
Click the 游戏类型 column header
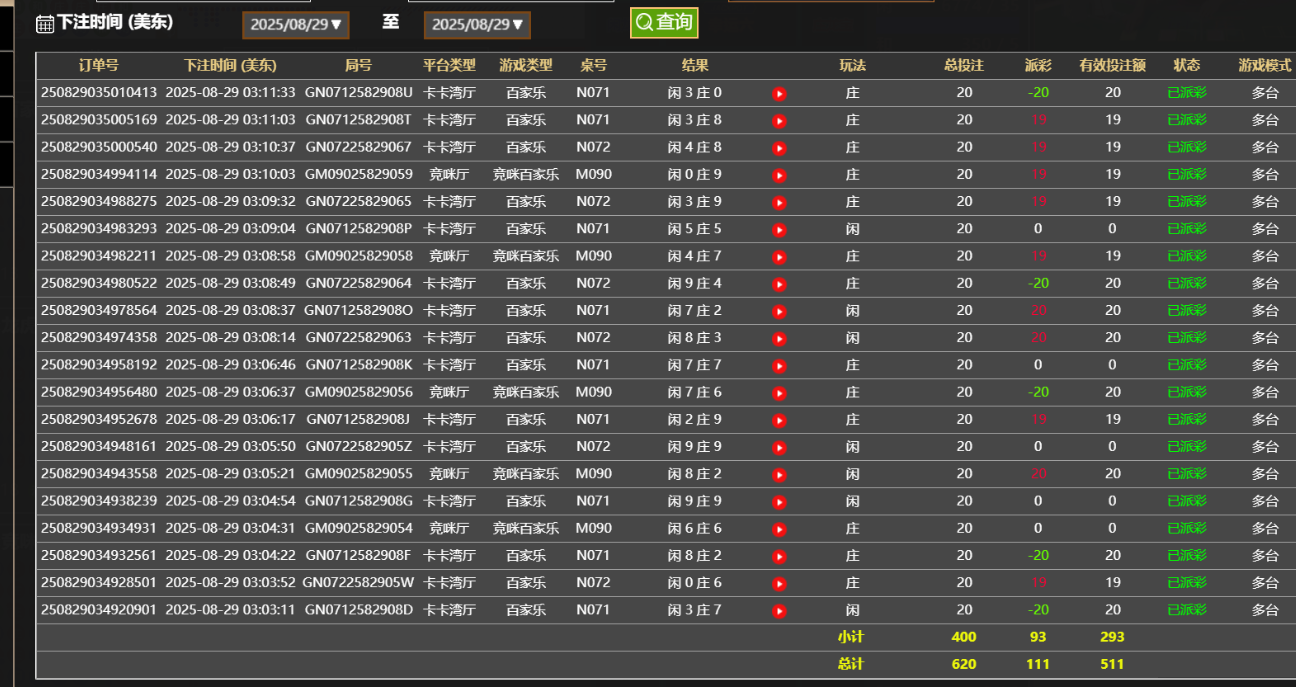(x=527, y=65)
